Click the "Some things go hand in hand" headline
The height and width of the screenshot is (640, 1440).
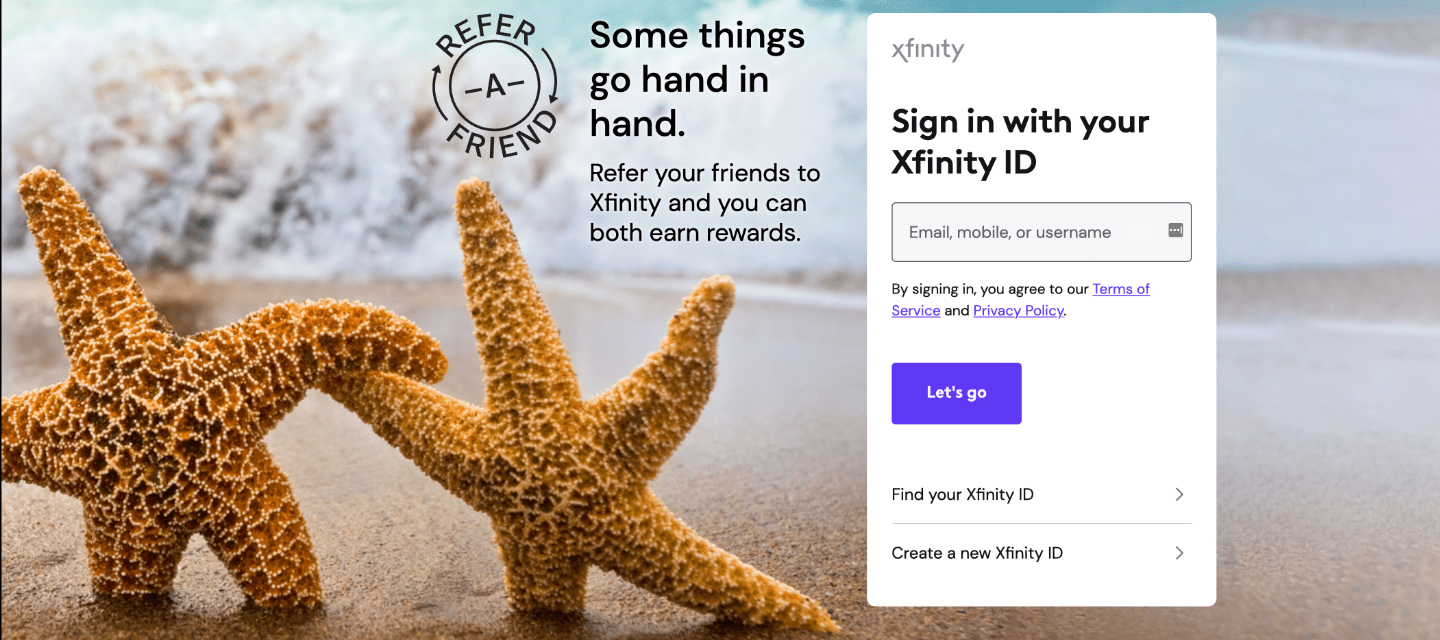click(x=697, y=79)
